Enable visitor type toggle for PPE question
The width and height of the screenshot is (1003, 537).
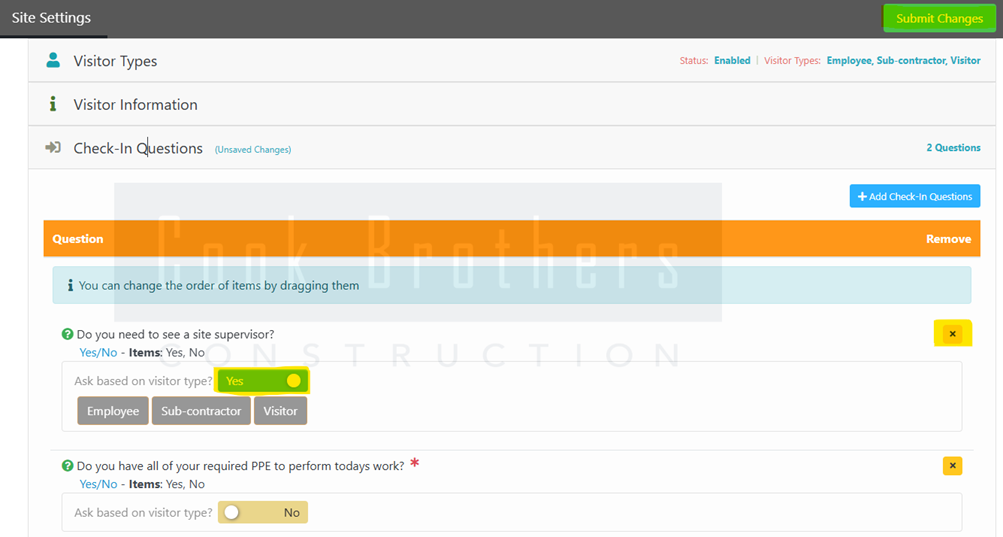(x=263, y=513)
